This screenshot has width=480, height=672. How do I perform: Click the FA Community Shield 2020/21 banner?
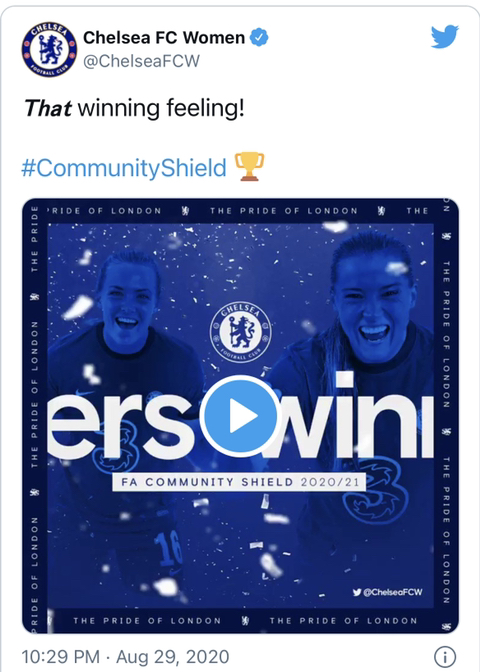point(239,482)
